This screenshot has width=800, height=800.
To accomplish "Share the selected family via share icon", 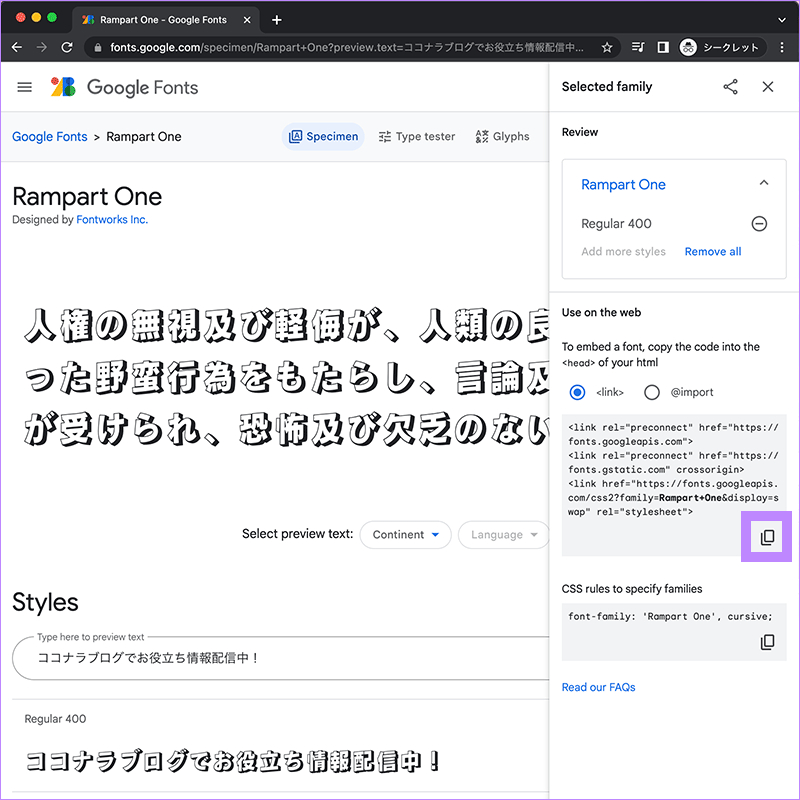I will coord(730,87).
